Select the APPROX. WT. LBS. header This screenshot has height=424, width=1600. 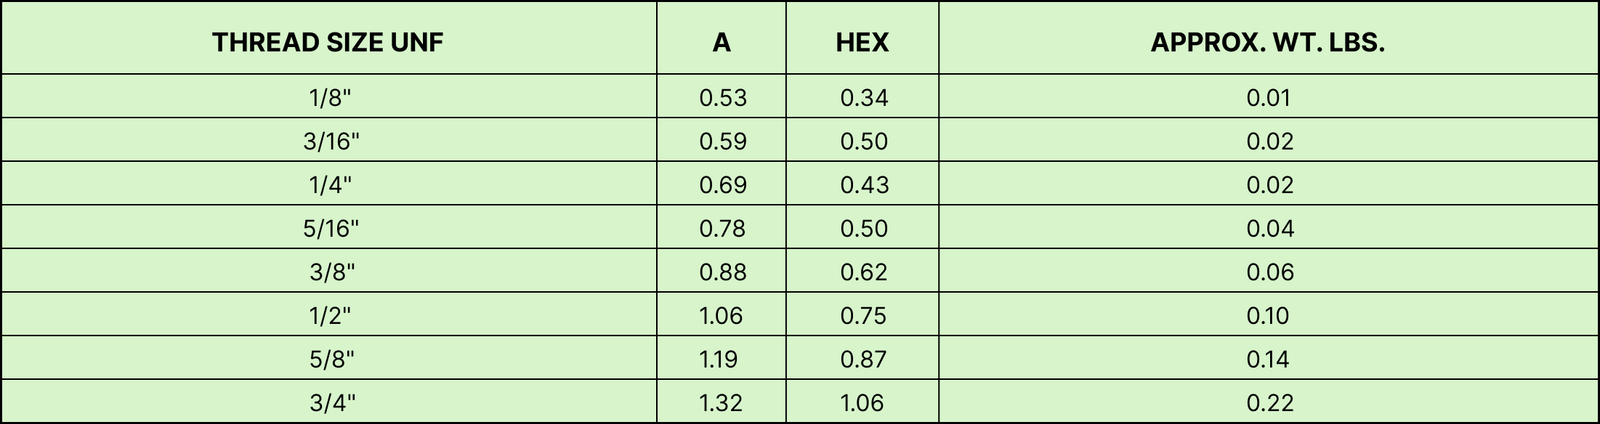click(x=1268, y=42)
